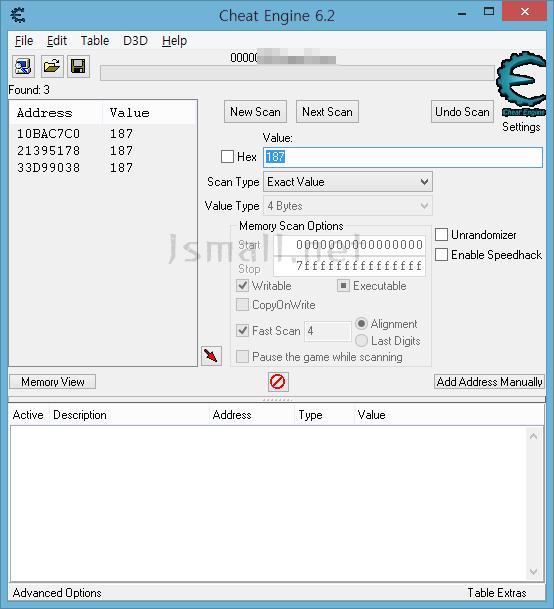The width and height of the screenshot is (554, 609).
Task: Toggle the Writable checkbox
Action: tap(242, 286)
